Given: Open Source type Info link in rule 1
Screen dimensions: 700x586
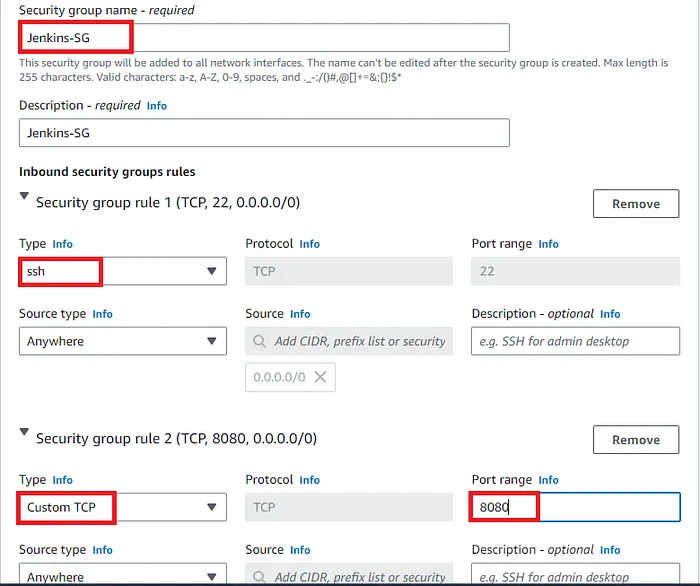Looking at the screenshot, I should coord(102,314).
